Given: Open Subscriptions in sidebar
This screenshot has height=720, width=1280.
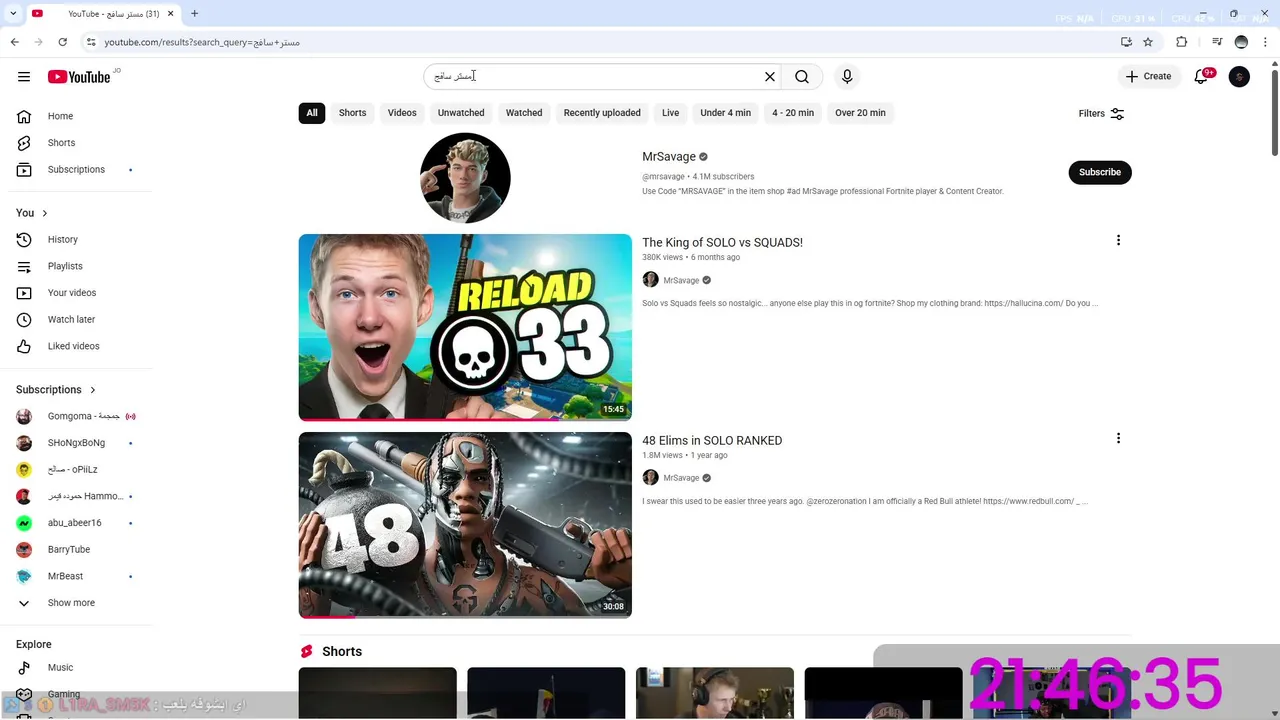Looking at the screenshot, I should pos(76,170).
